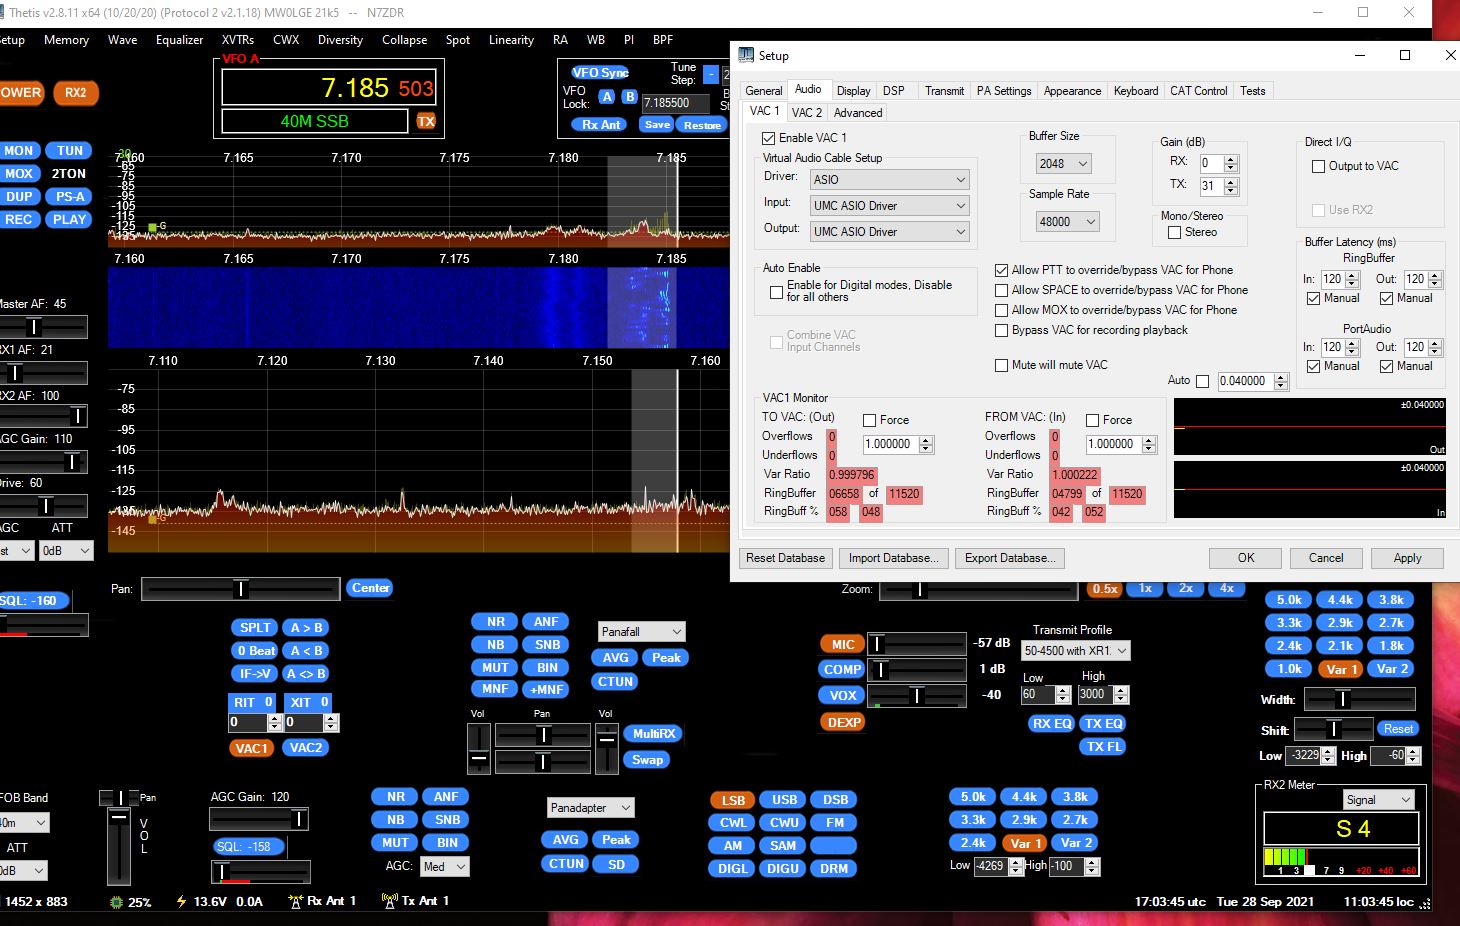The height and width of the screenshot is (926, 1460).
Task: Toggle the PS-A PureSignal button
Action: 70,196
